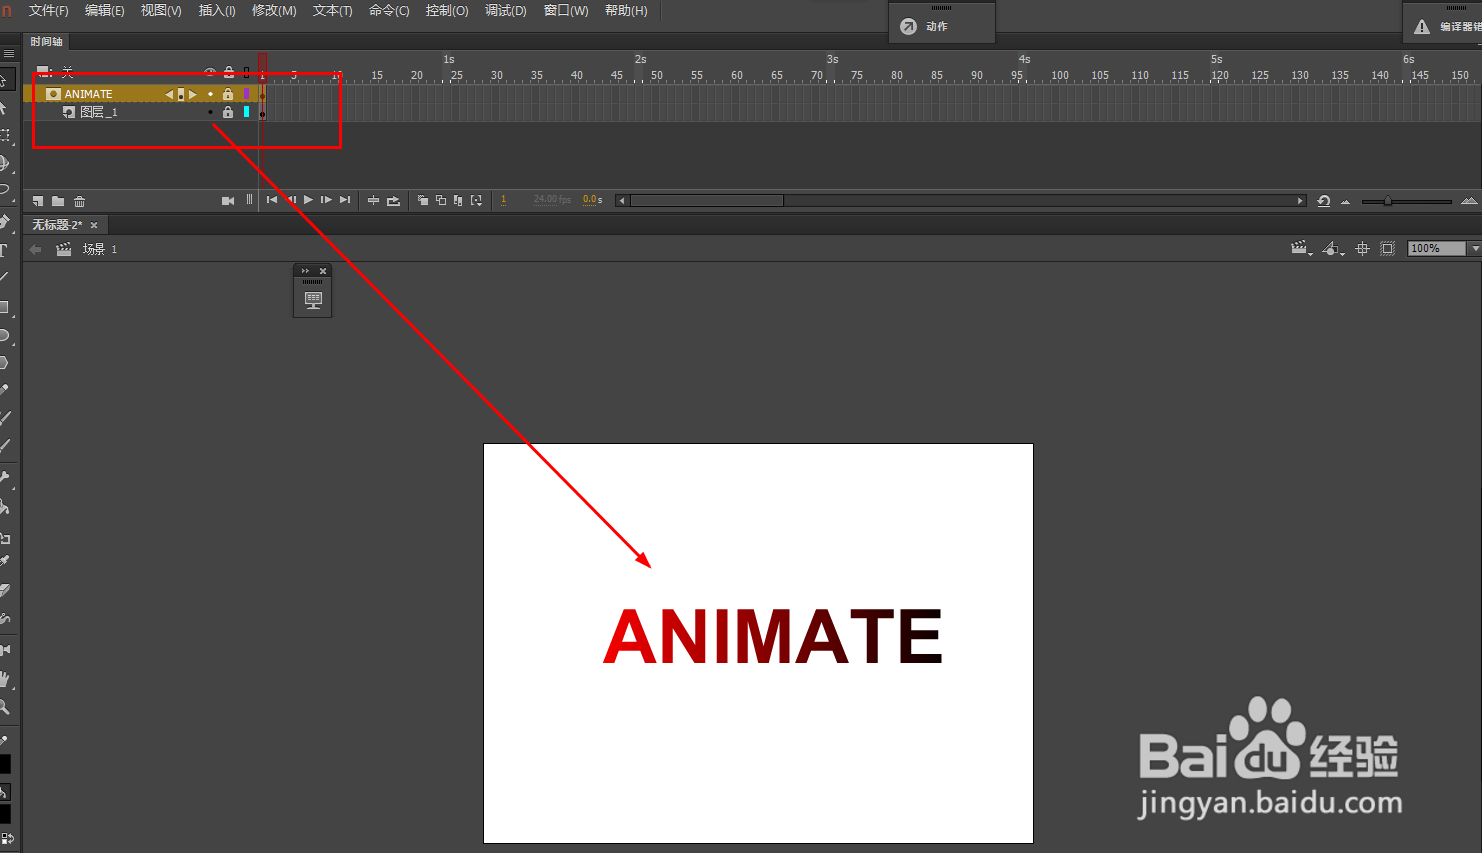
Task: Click the center frame icon
Action: tap(373, 201)
